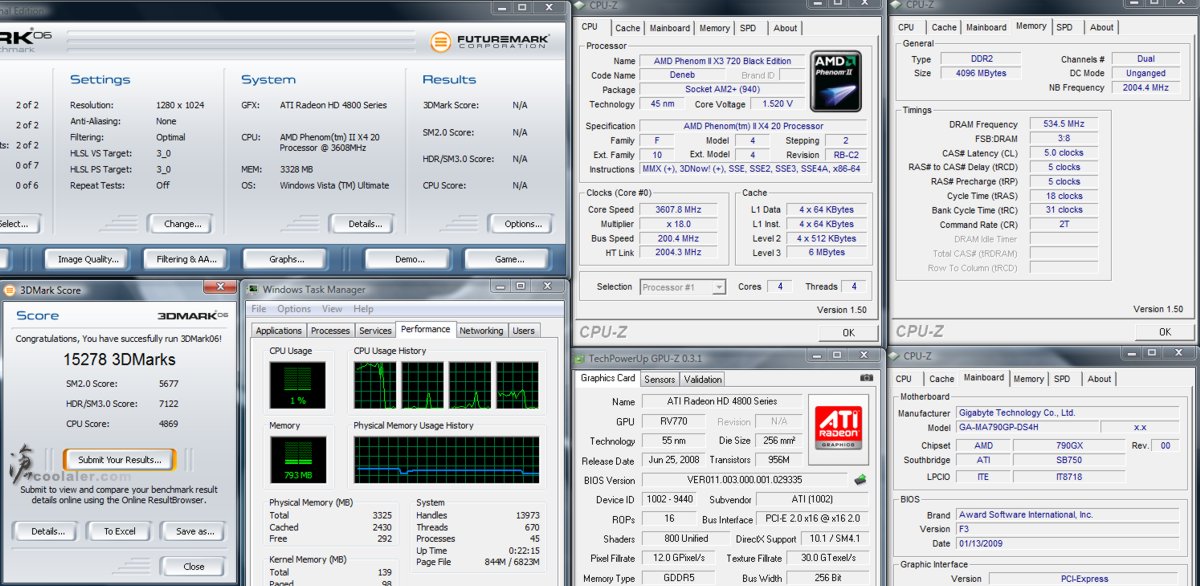Open Cache tab in the CPU-Z processor window
The image size is (1200, 586).
627,28
